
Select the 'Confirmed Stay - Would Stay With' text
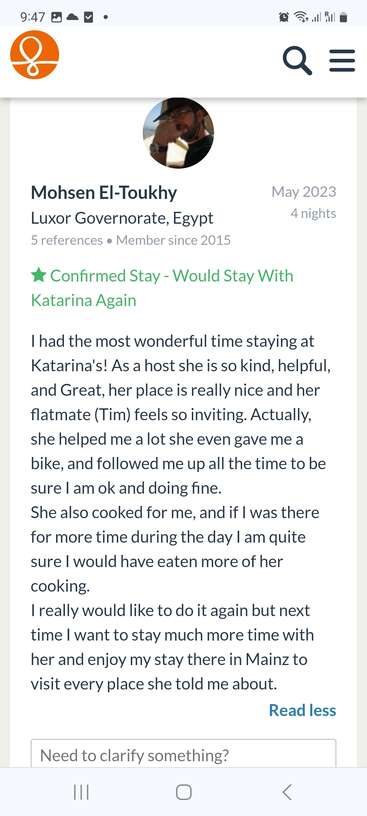tap(171, 275)
